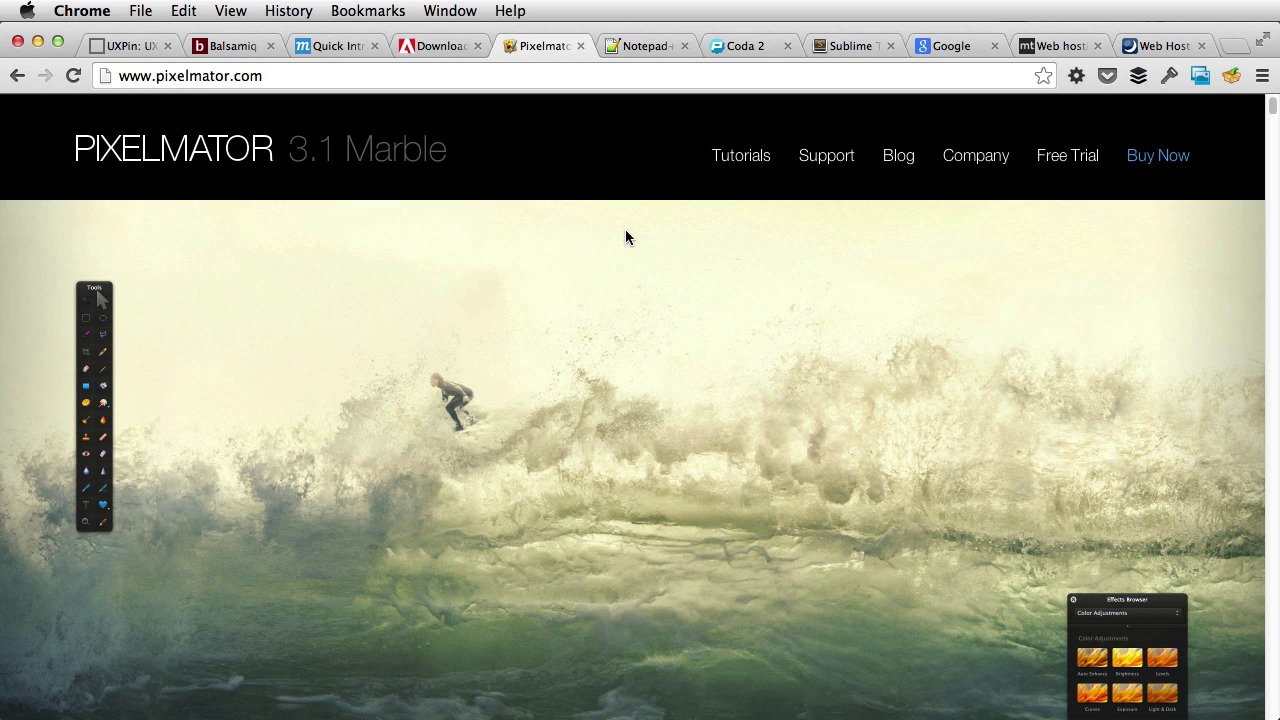Click the Chrome fullscreen arrows icon
The width and height of the screenshot is (1280, 720).
coord(1263,38)
